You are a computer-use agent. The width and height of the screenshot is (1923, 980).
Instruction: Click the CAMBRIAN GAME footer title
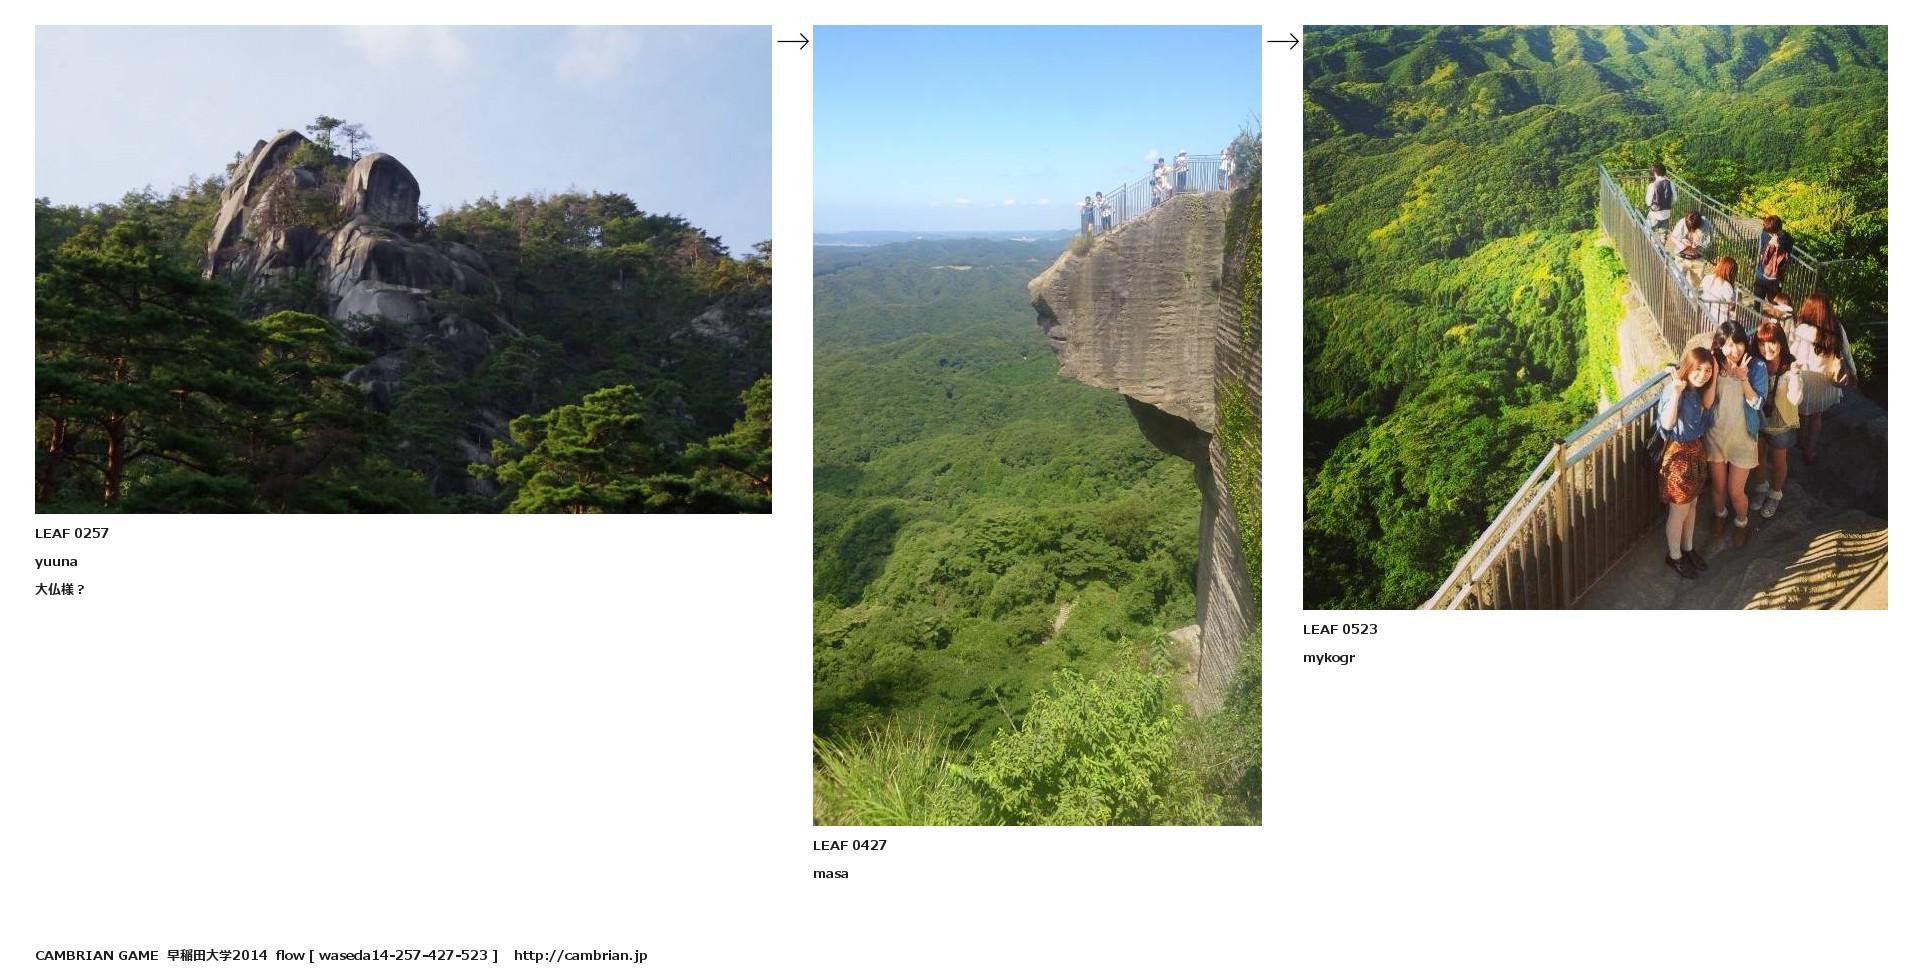click(97, 955)
